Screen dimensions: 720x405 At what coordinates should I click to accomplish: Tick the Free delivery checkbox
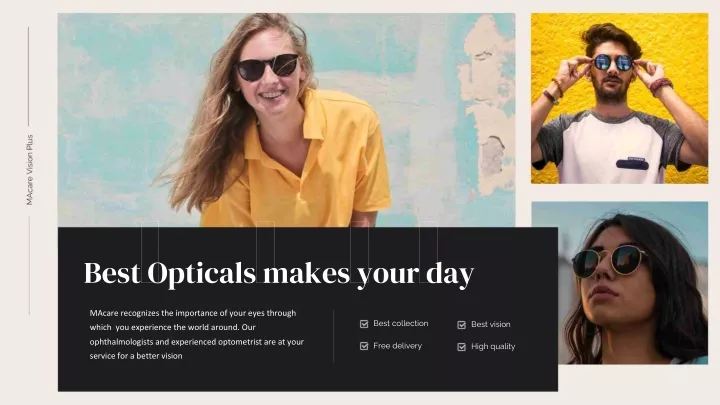tap(364, 346)
